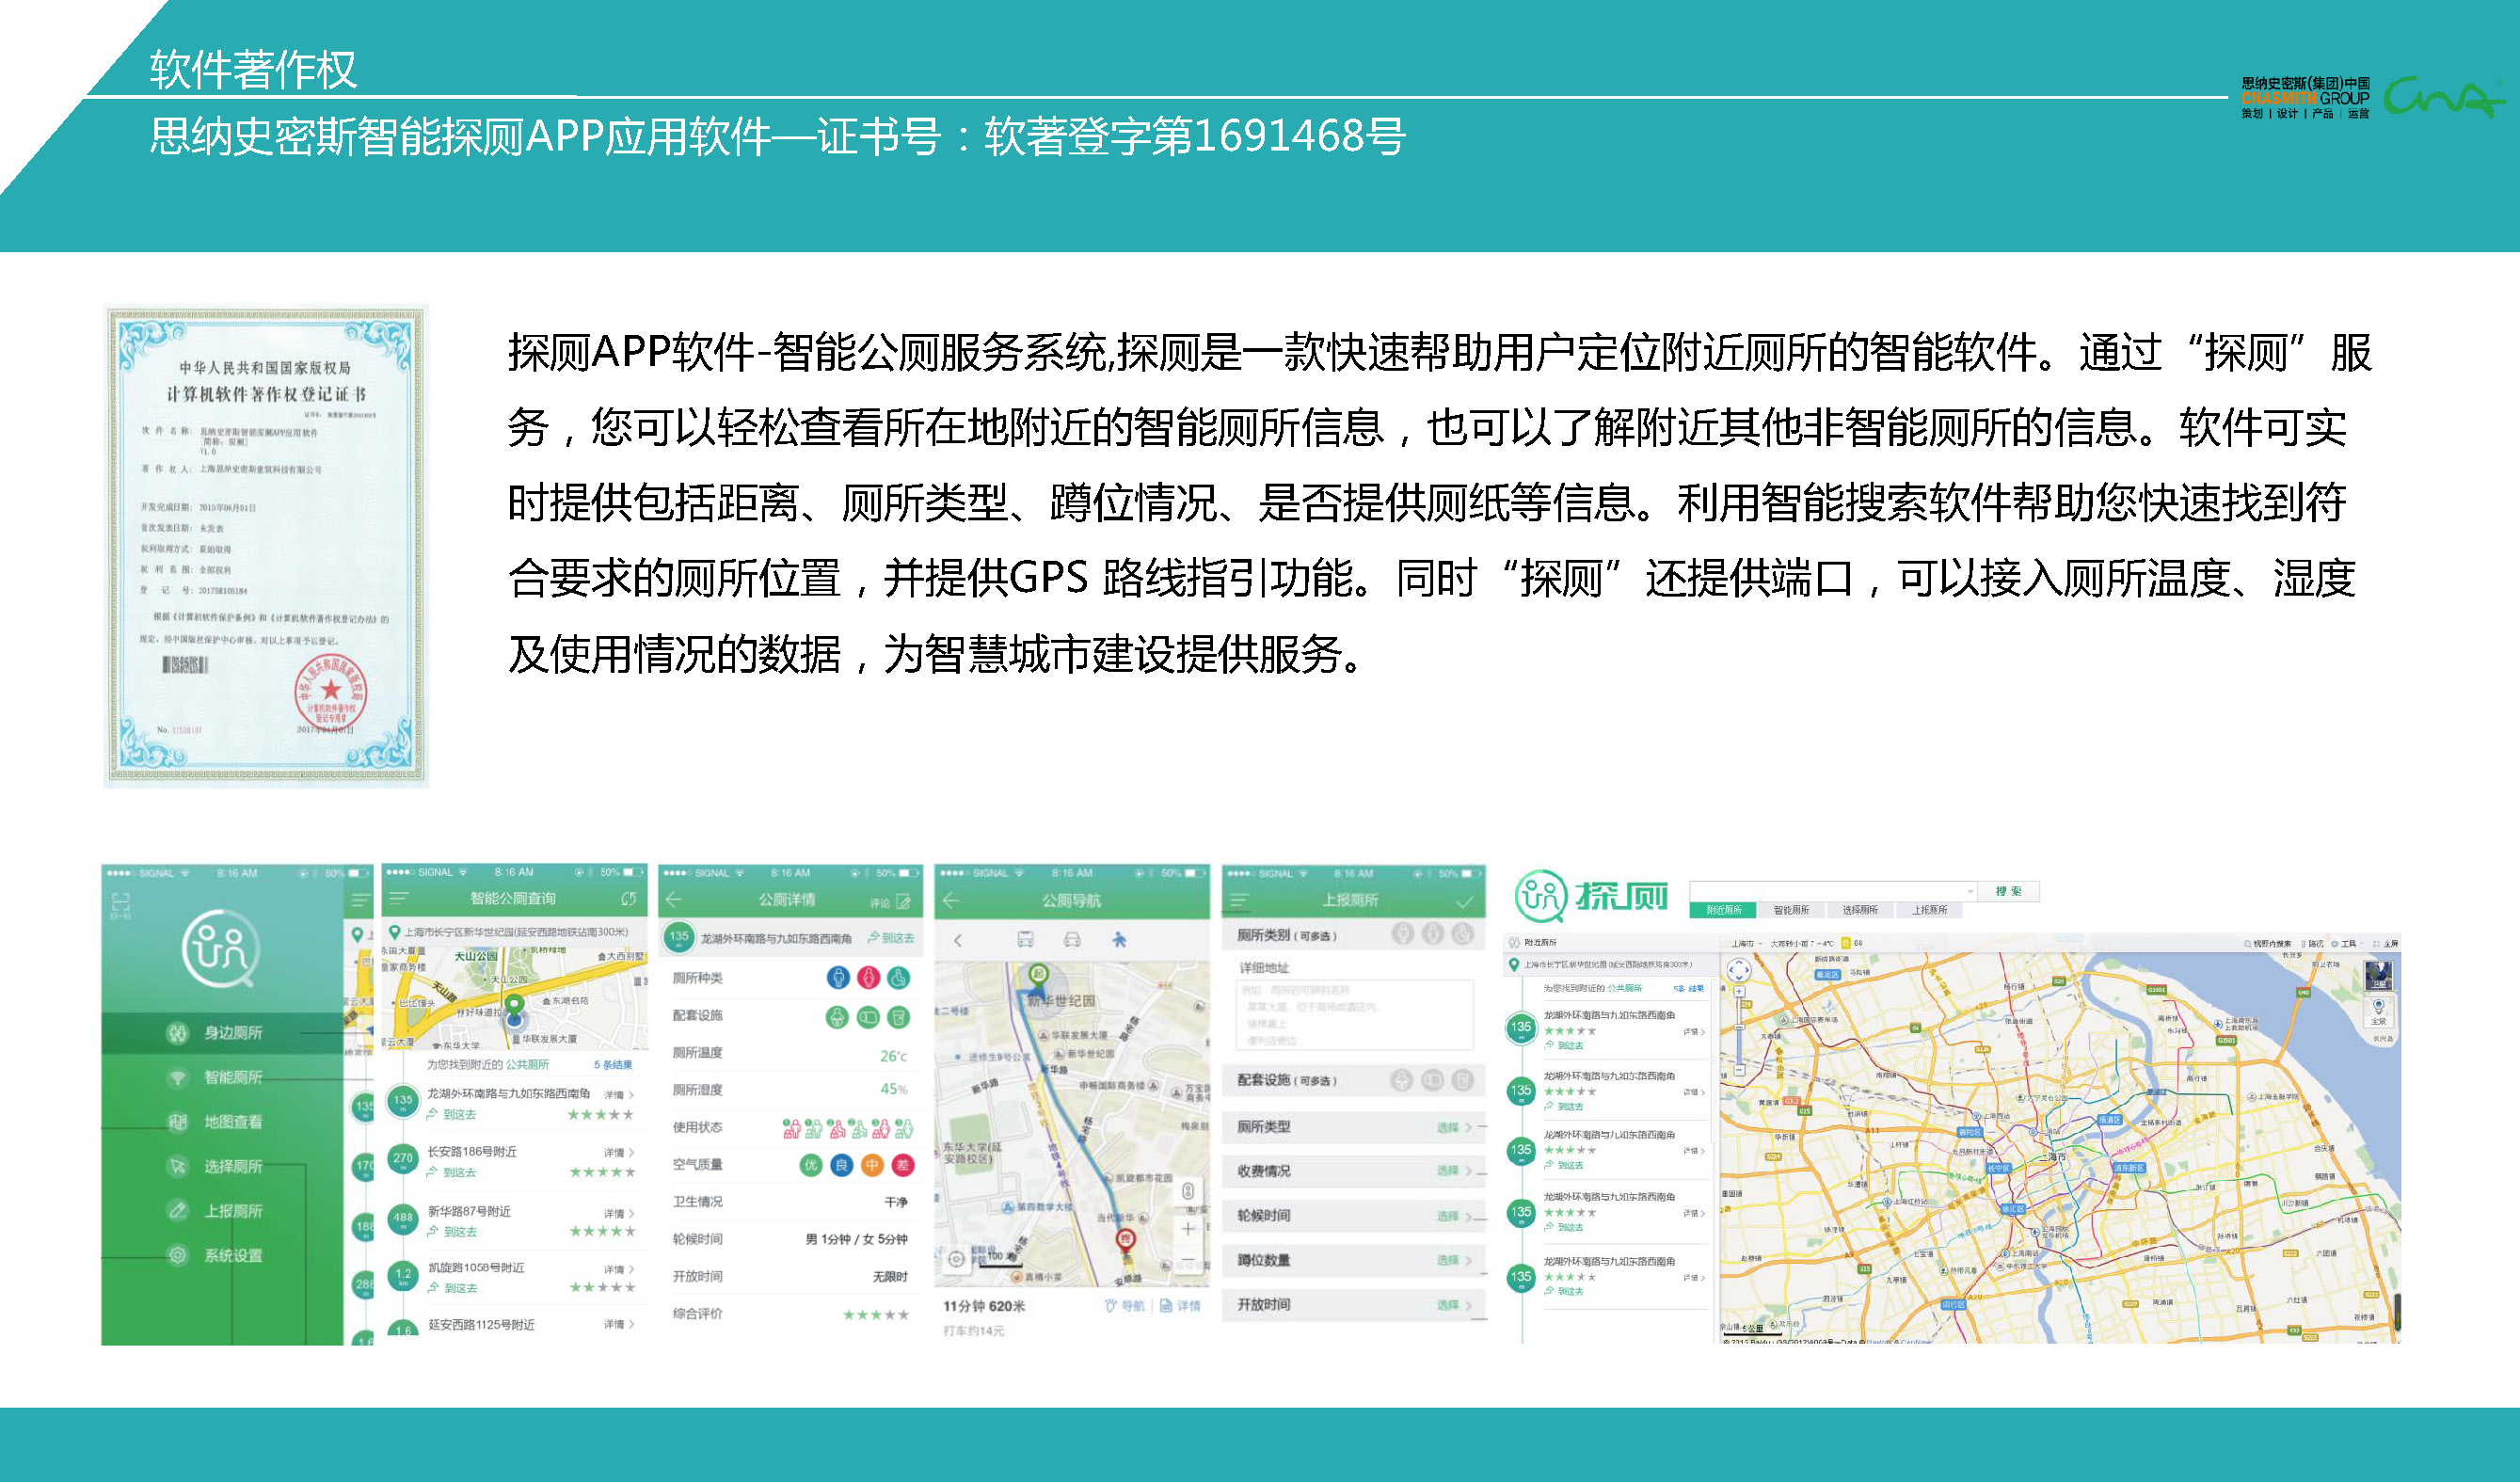
Task: Go back from the 公厕详情 screen
Action: pyautogui.click(x=674, y=899)
